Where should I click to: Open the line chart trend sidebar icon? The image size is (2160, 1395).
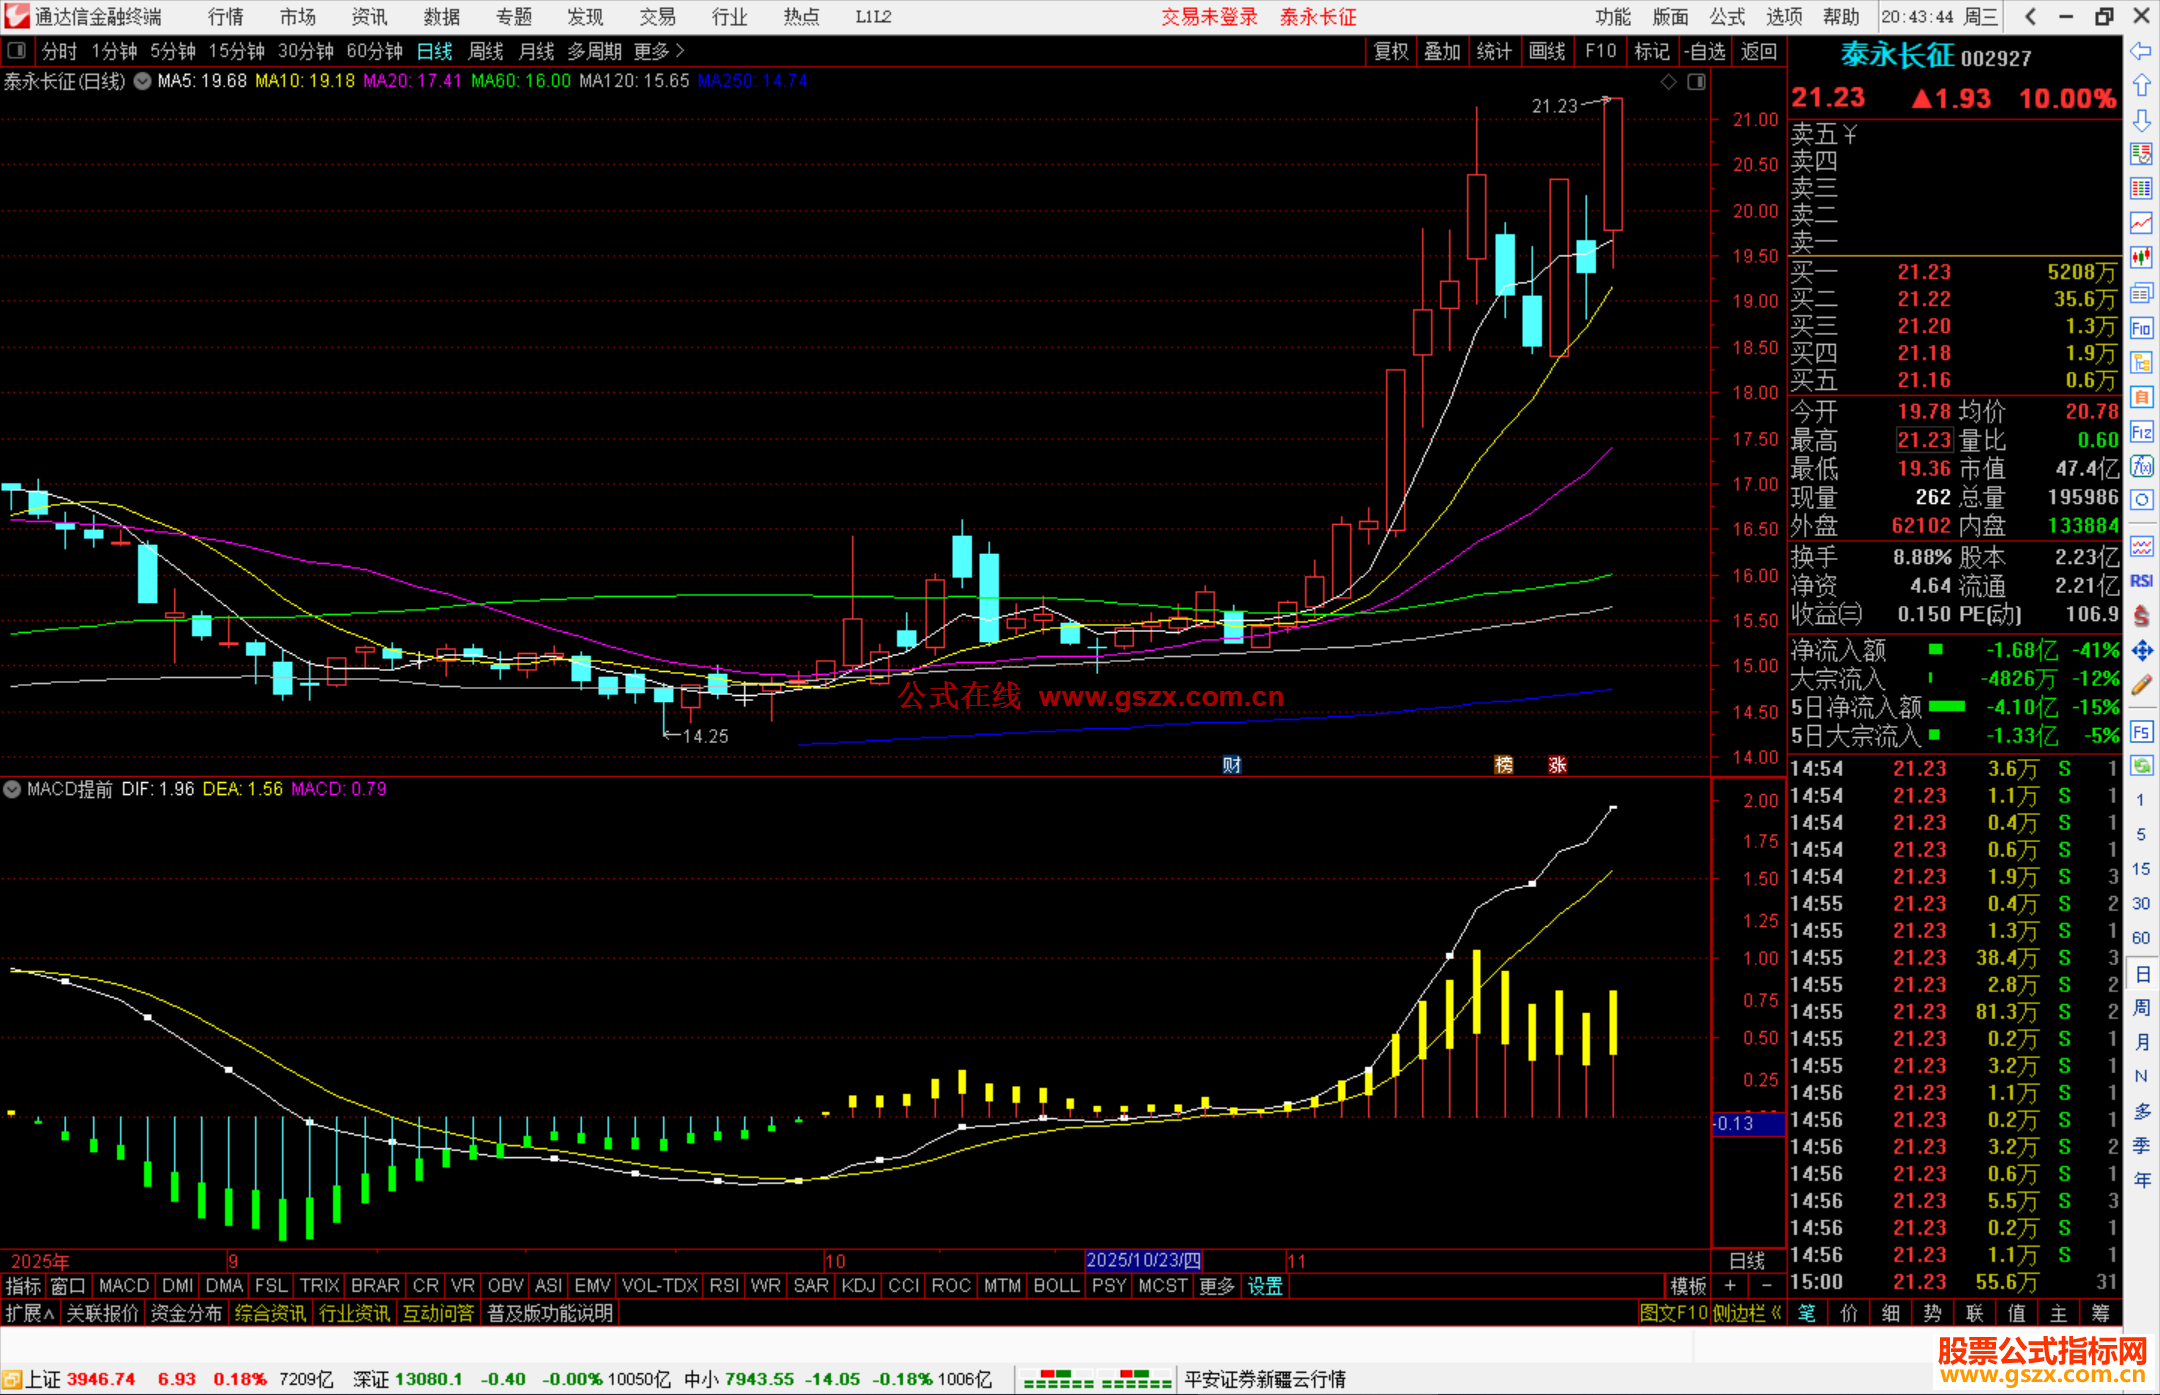(2141, 222)
